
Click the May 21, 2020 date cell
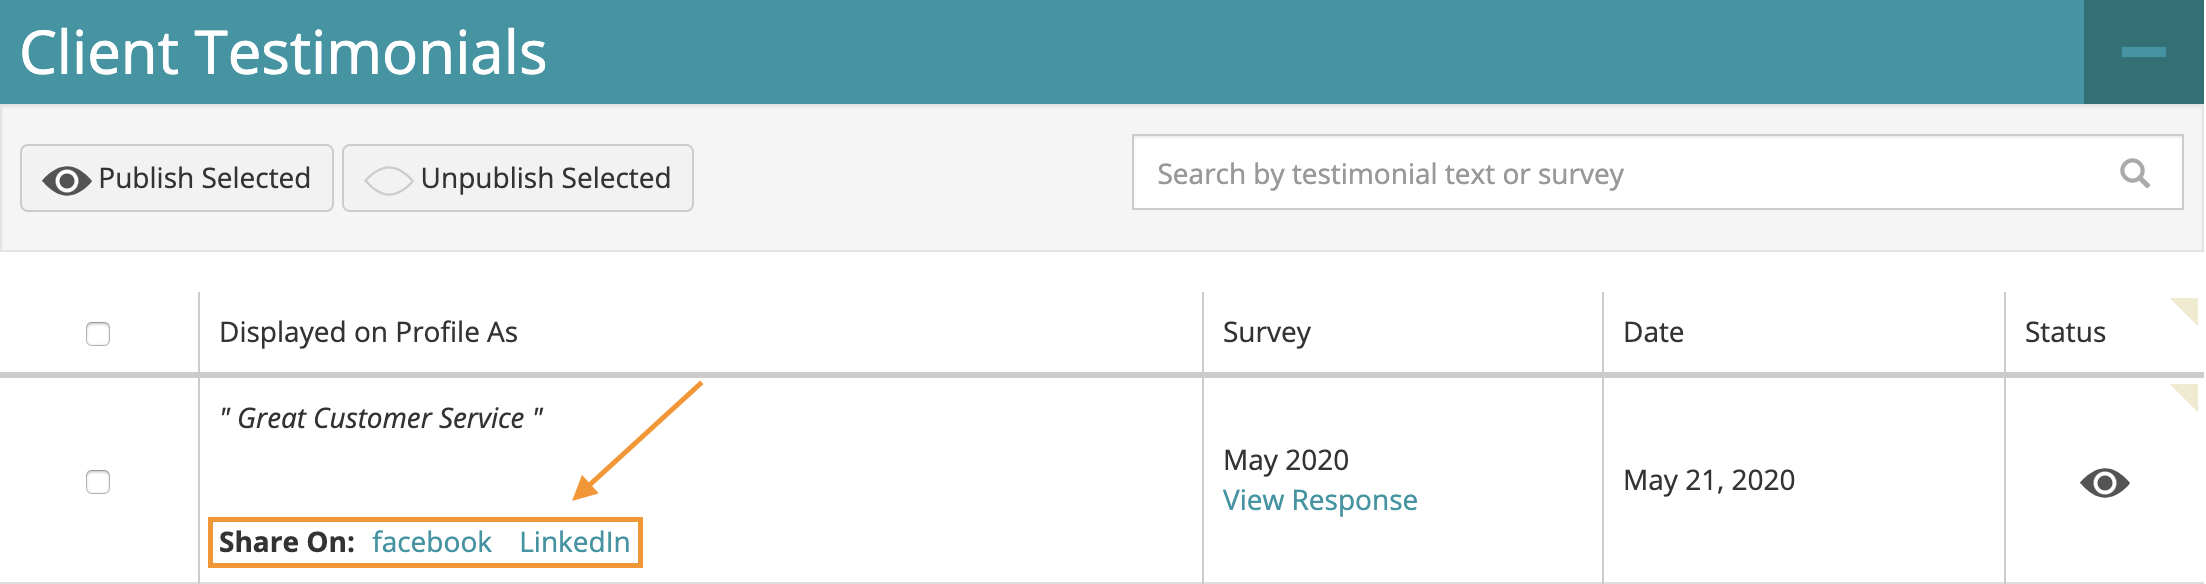(1709, 480)
